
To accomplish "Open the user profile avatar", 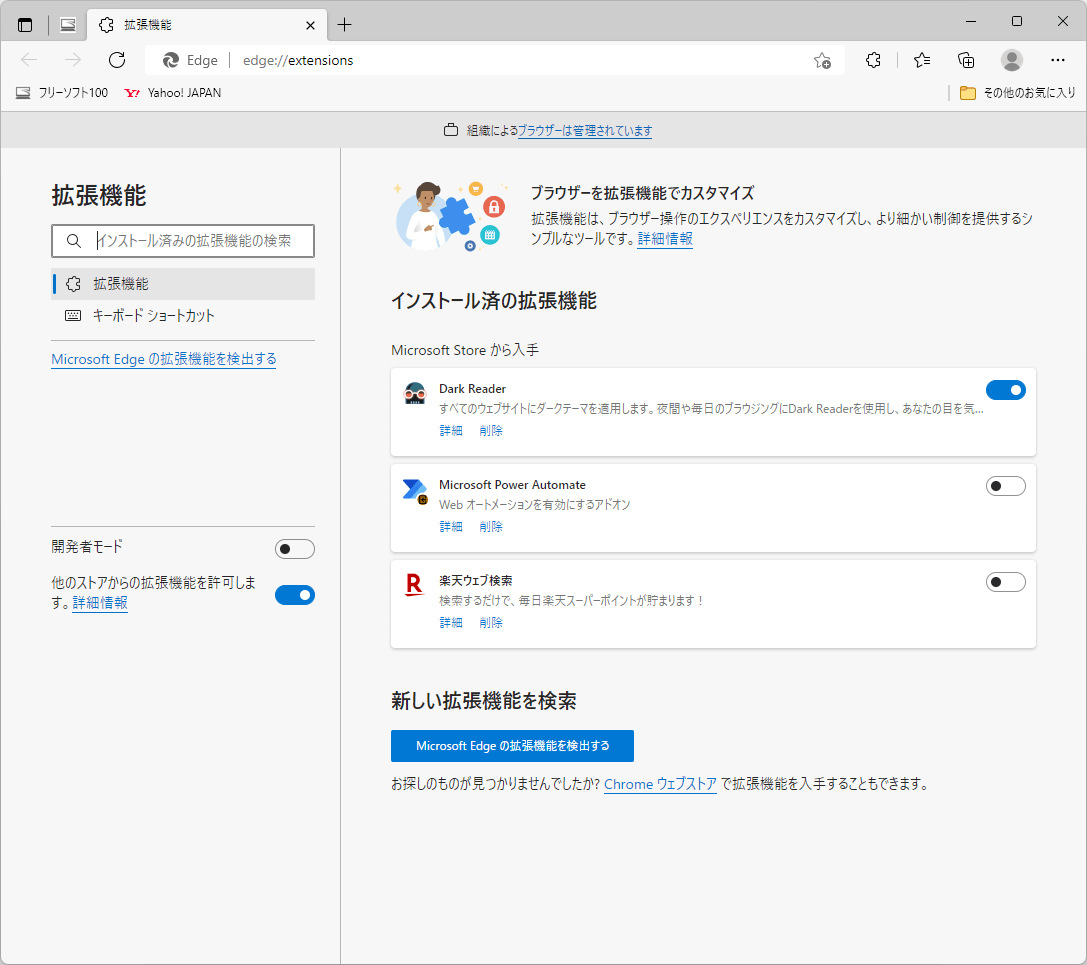I will (x=1011, y=60).
